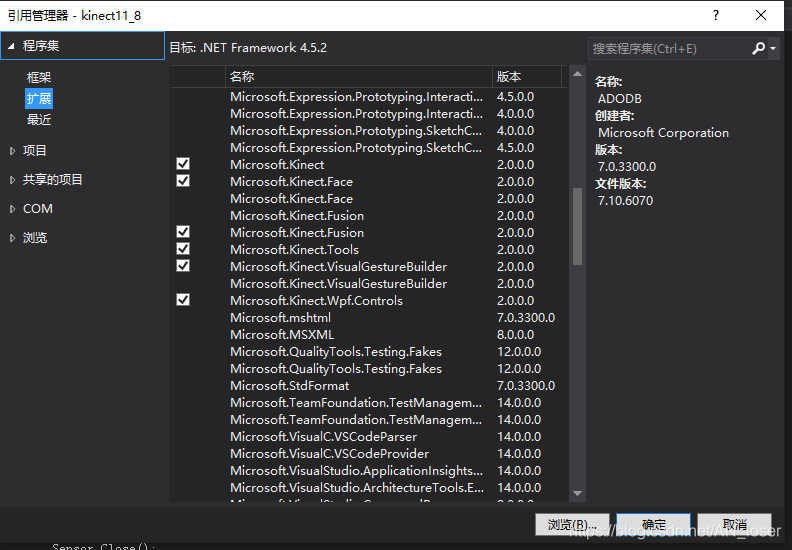Select the unchecked Microsoft.Kinect.Face row
This screenshot has width=792, height=550.
[x=369, y=198]
